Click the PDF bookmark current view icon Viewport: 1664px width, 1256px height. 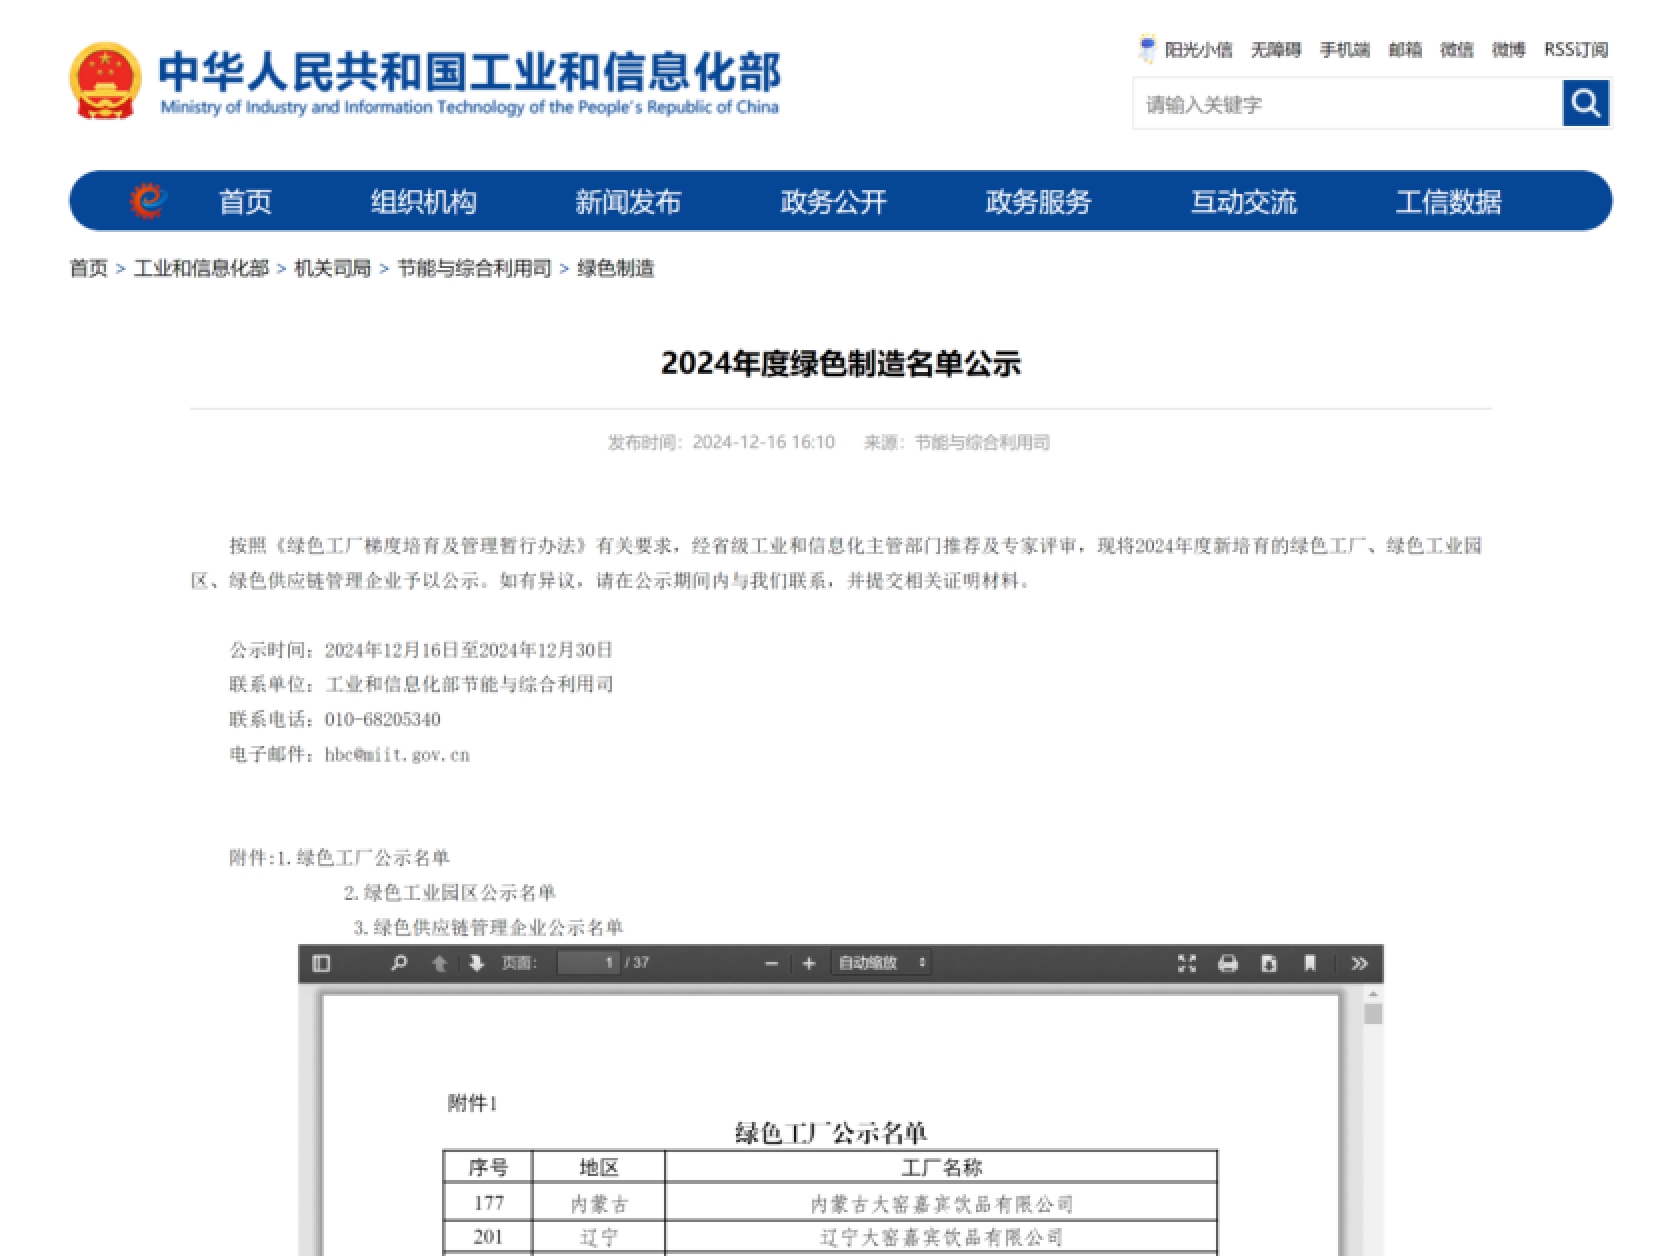click(x=1310, y=963)
